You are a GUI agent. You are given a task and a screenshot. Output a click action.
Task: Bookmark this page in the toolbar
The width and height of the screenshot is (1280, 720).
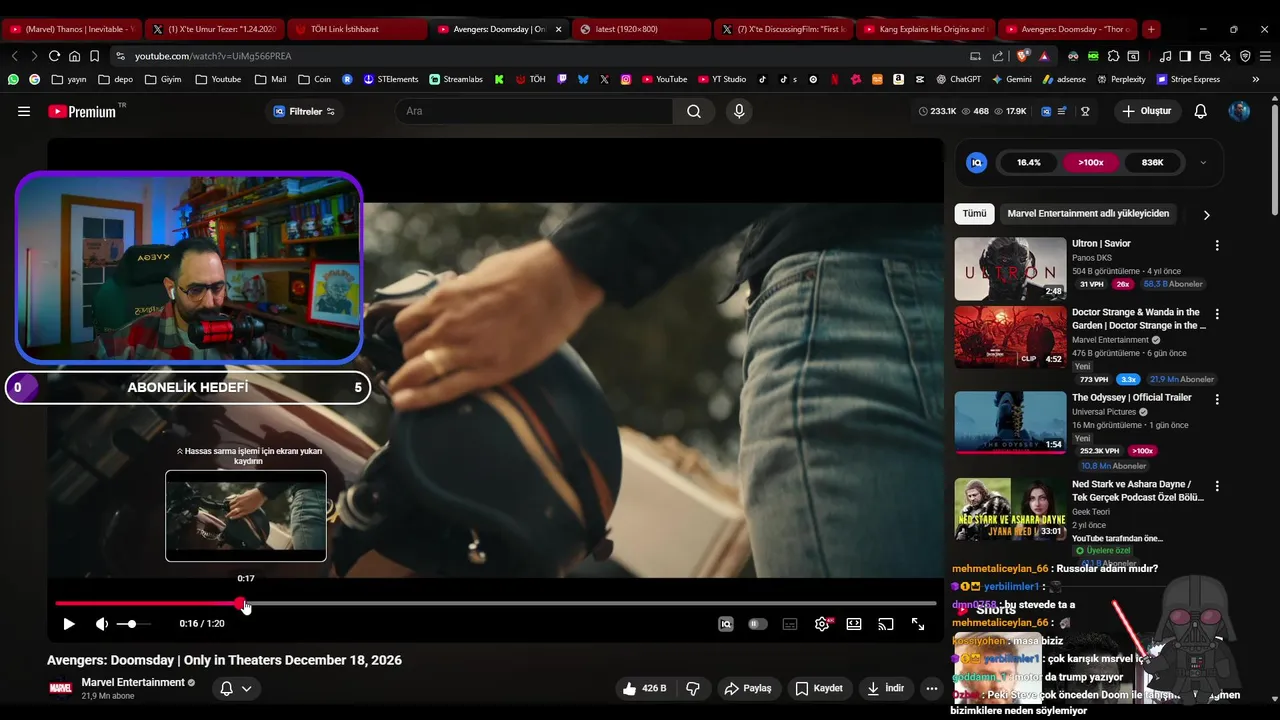(x=94, y=56)
